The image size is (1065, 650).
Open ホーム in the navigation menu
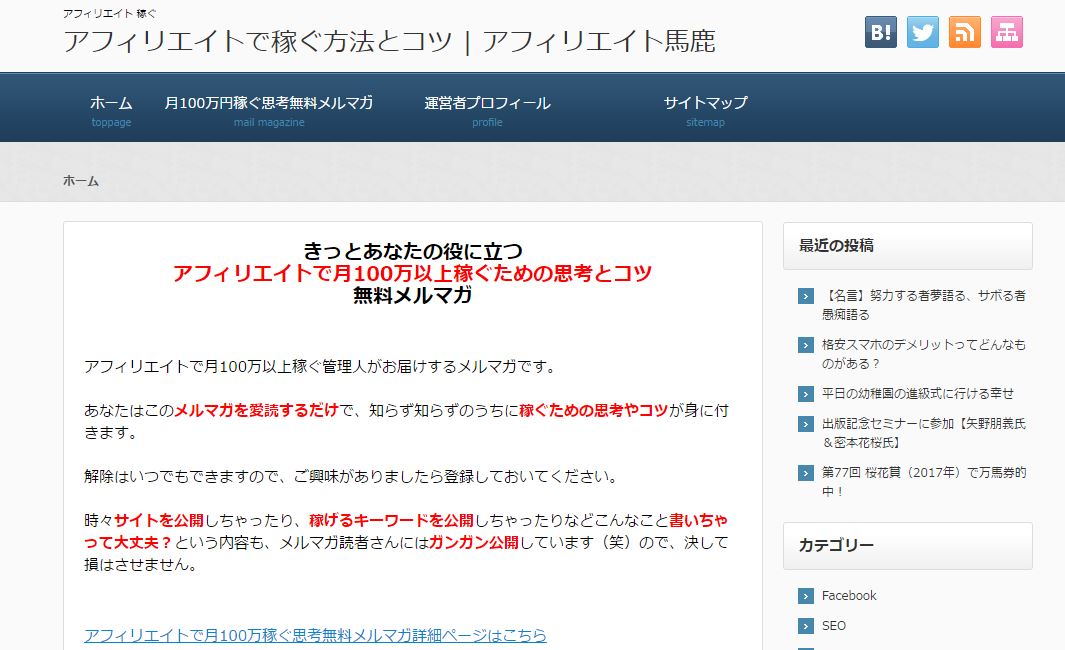click(111, 103)
